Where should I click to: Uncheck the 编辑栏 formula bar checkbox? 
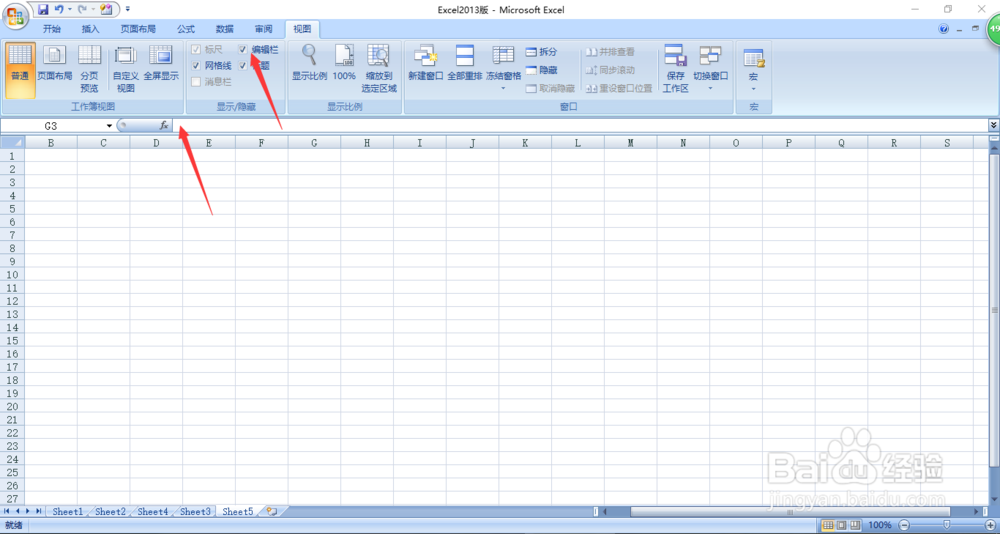click(243, 49)
